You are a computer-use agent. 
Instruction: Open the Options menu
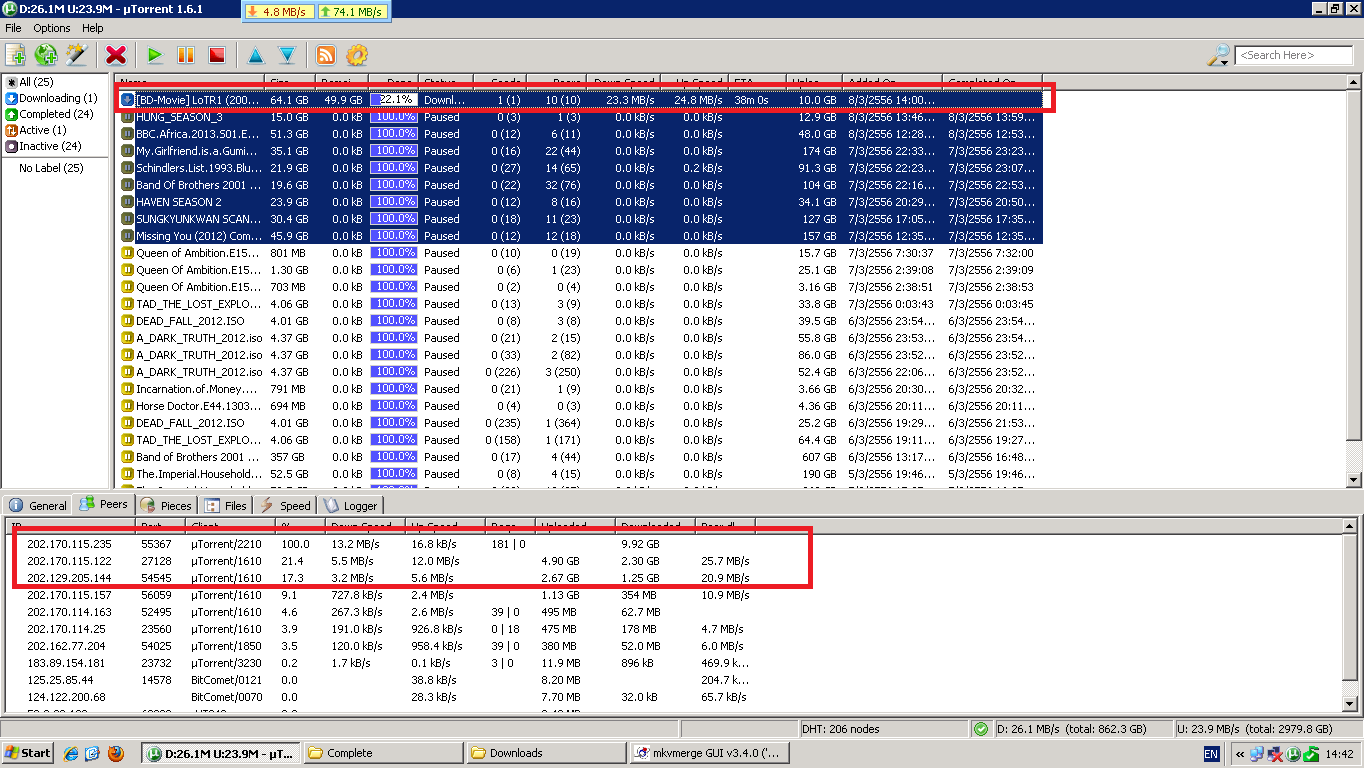click(x=52, y=28)
